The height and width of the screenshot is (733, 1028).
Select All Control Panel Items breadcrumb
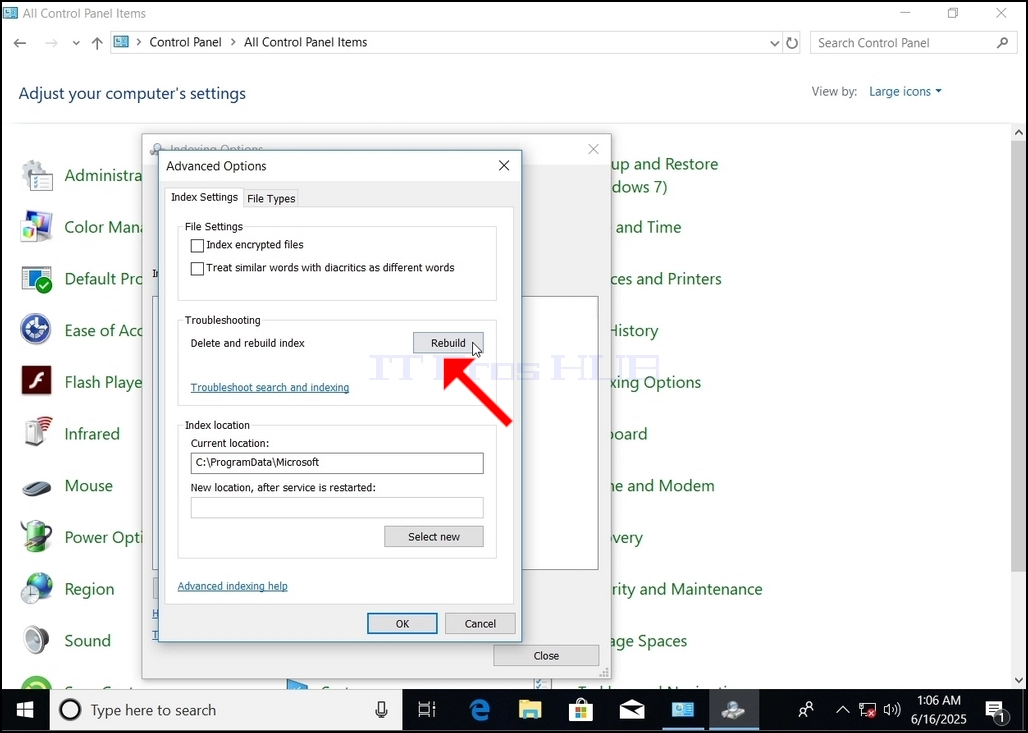coord(306,42)
